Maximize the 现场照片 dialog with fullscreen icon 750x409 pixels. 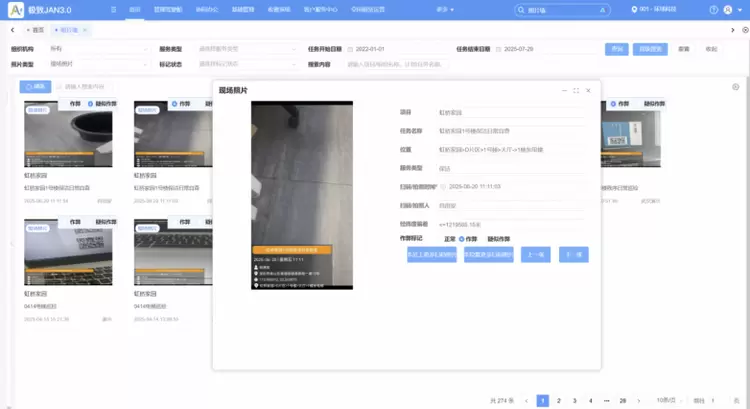tap(576, 90)
